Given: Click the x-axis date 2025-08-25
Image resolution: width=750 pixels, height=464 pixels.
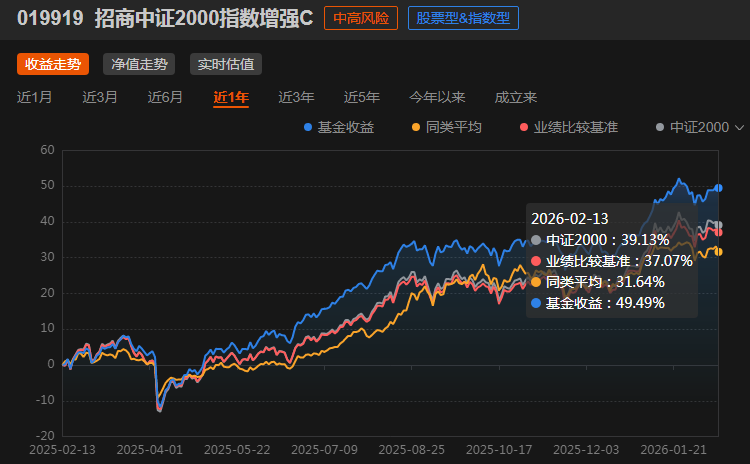Looking at the screenshot, I should click(412, 450).
